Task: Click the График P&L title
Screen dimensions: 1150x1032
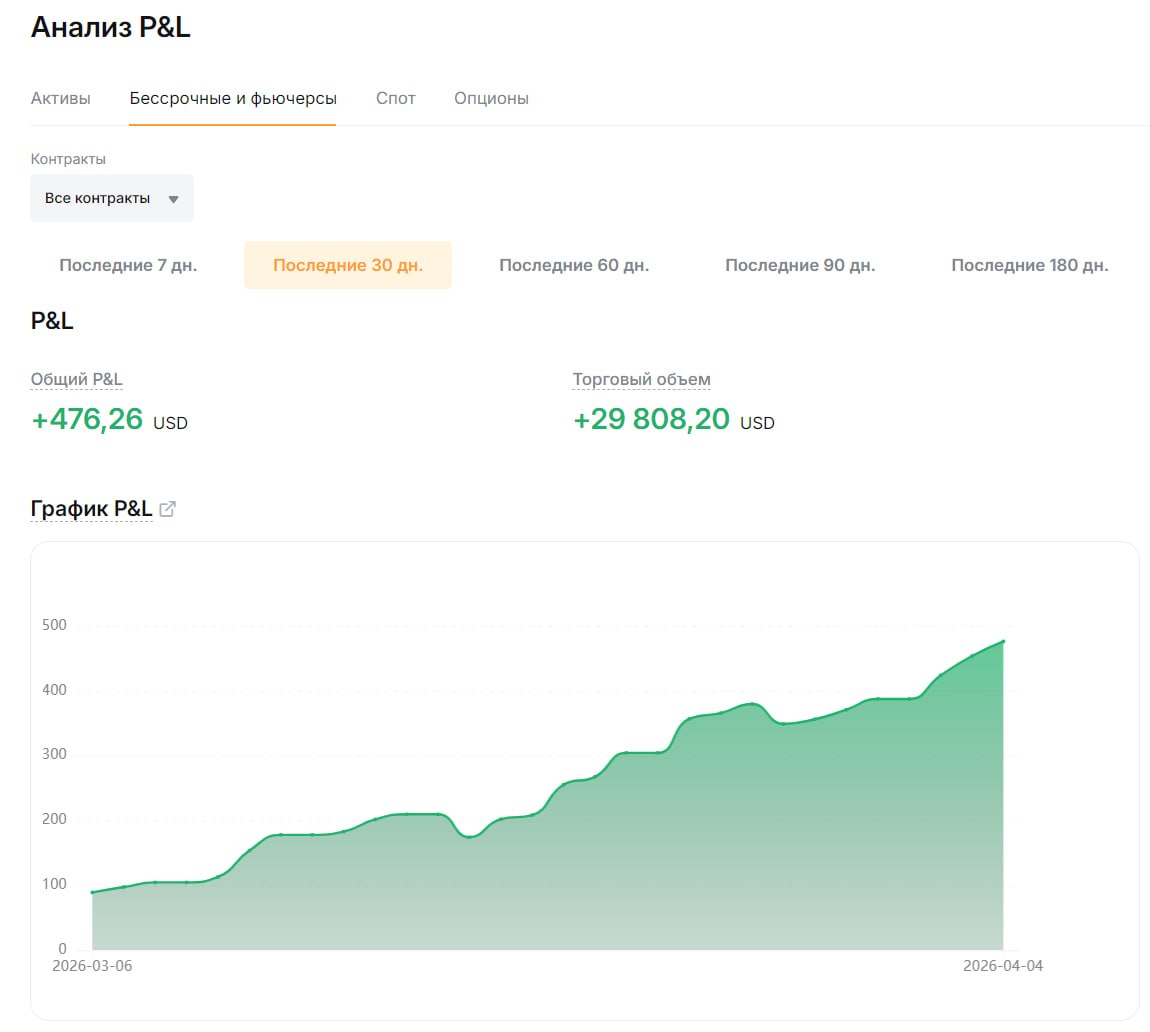Action: 91,509
